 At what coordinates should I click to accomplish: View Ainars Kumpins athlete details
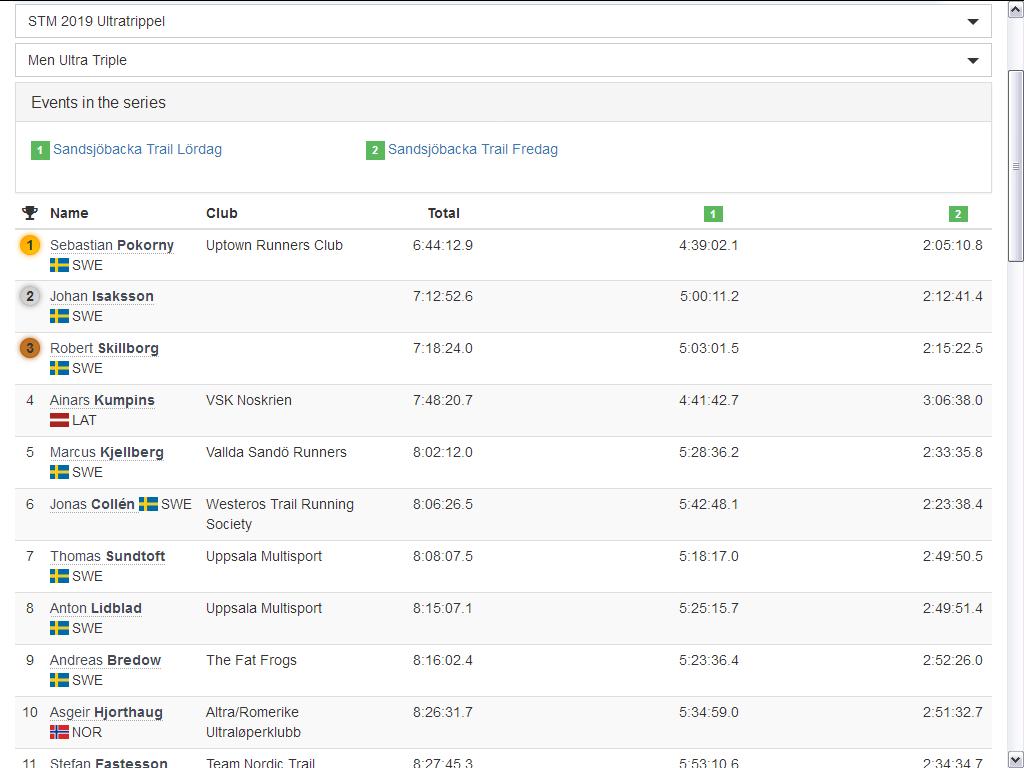click(x=102, y=400)
